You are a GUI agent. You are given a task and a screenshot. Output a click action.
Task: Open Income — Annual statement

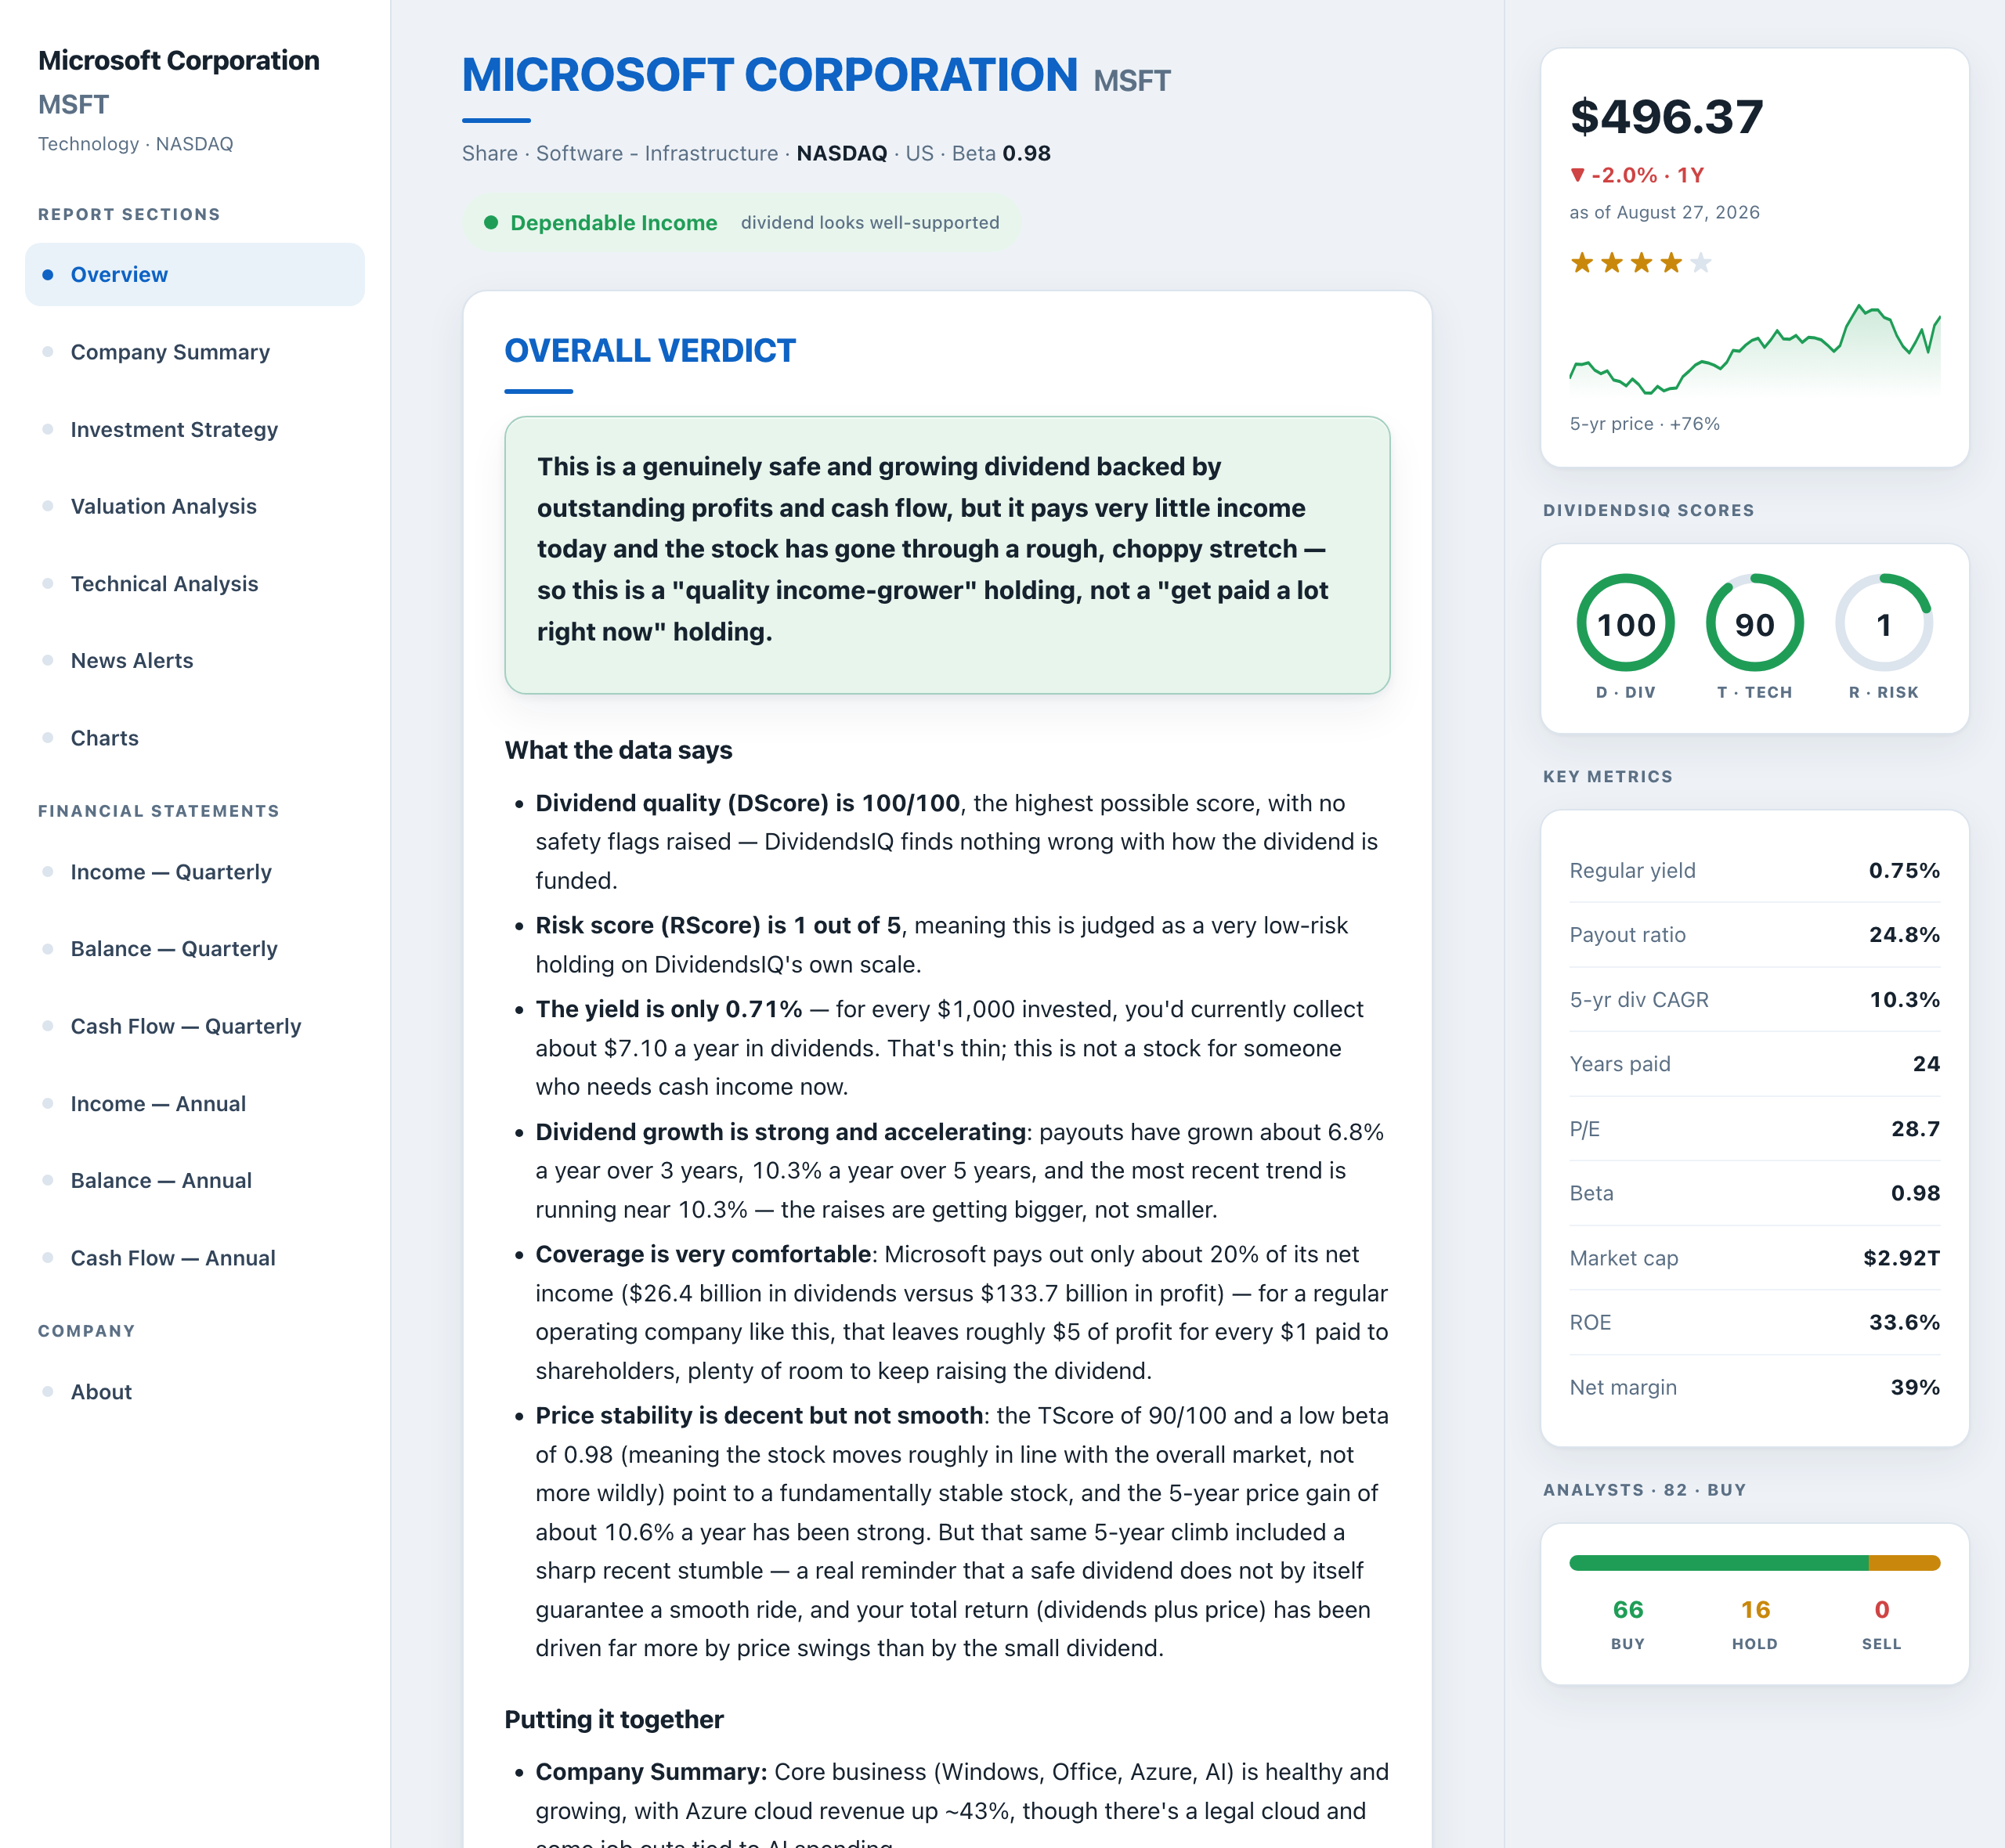[195, 1104]
